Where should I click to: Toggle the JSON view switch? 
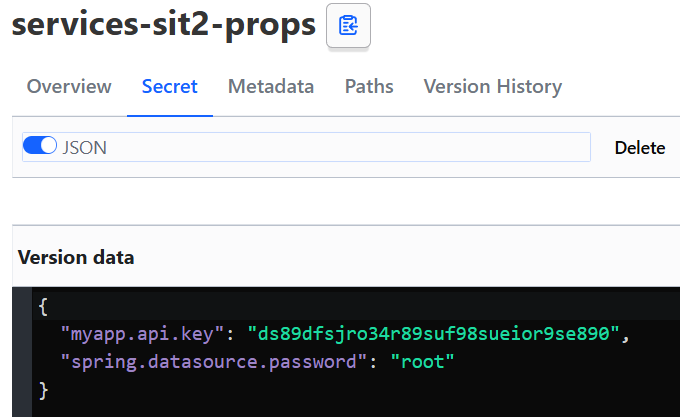click(x=40, y=147)
